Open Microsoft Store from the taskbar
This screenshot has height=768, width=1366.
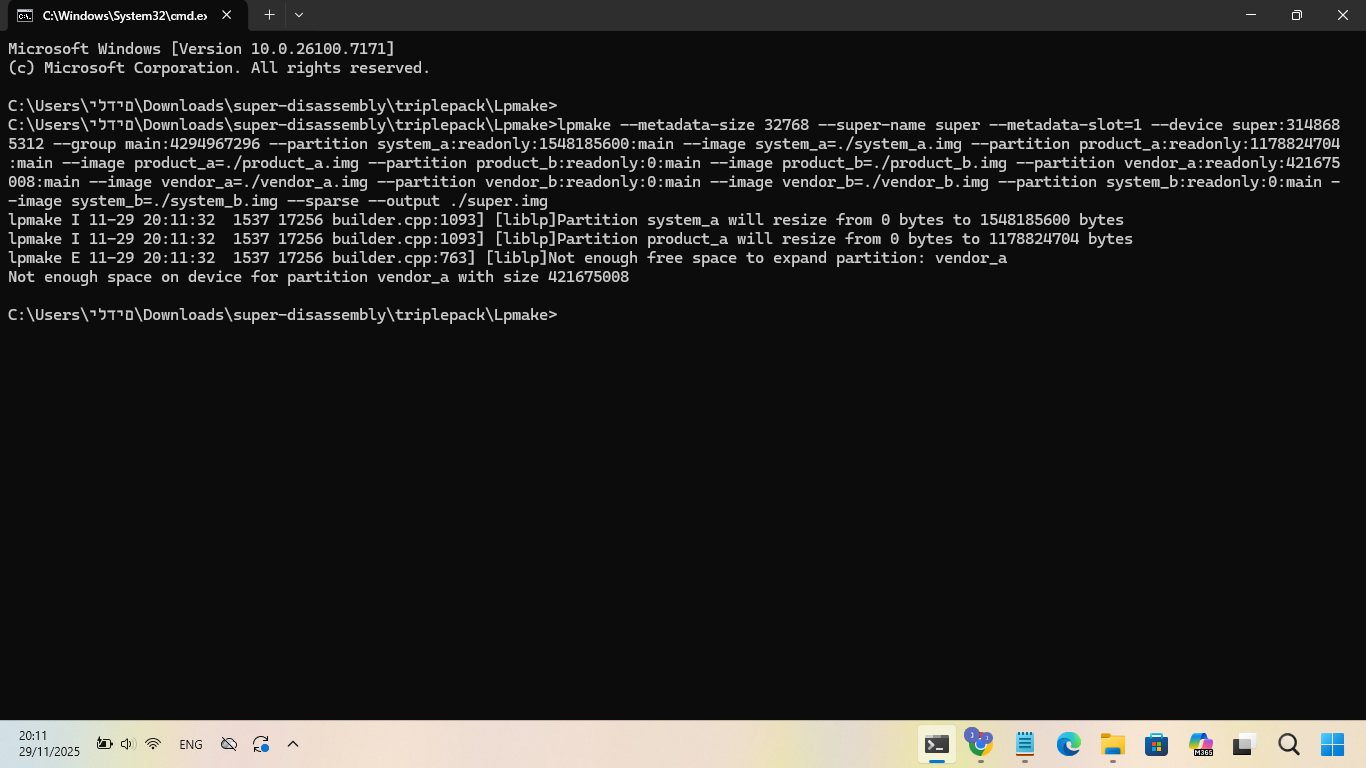[x=1157, y=744]
